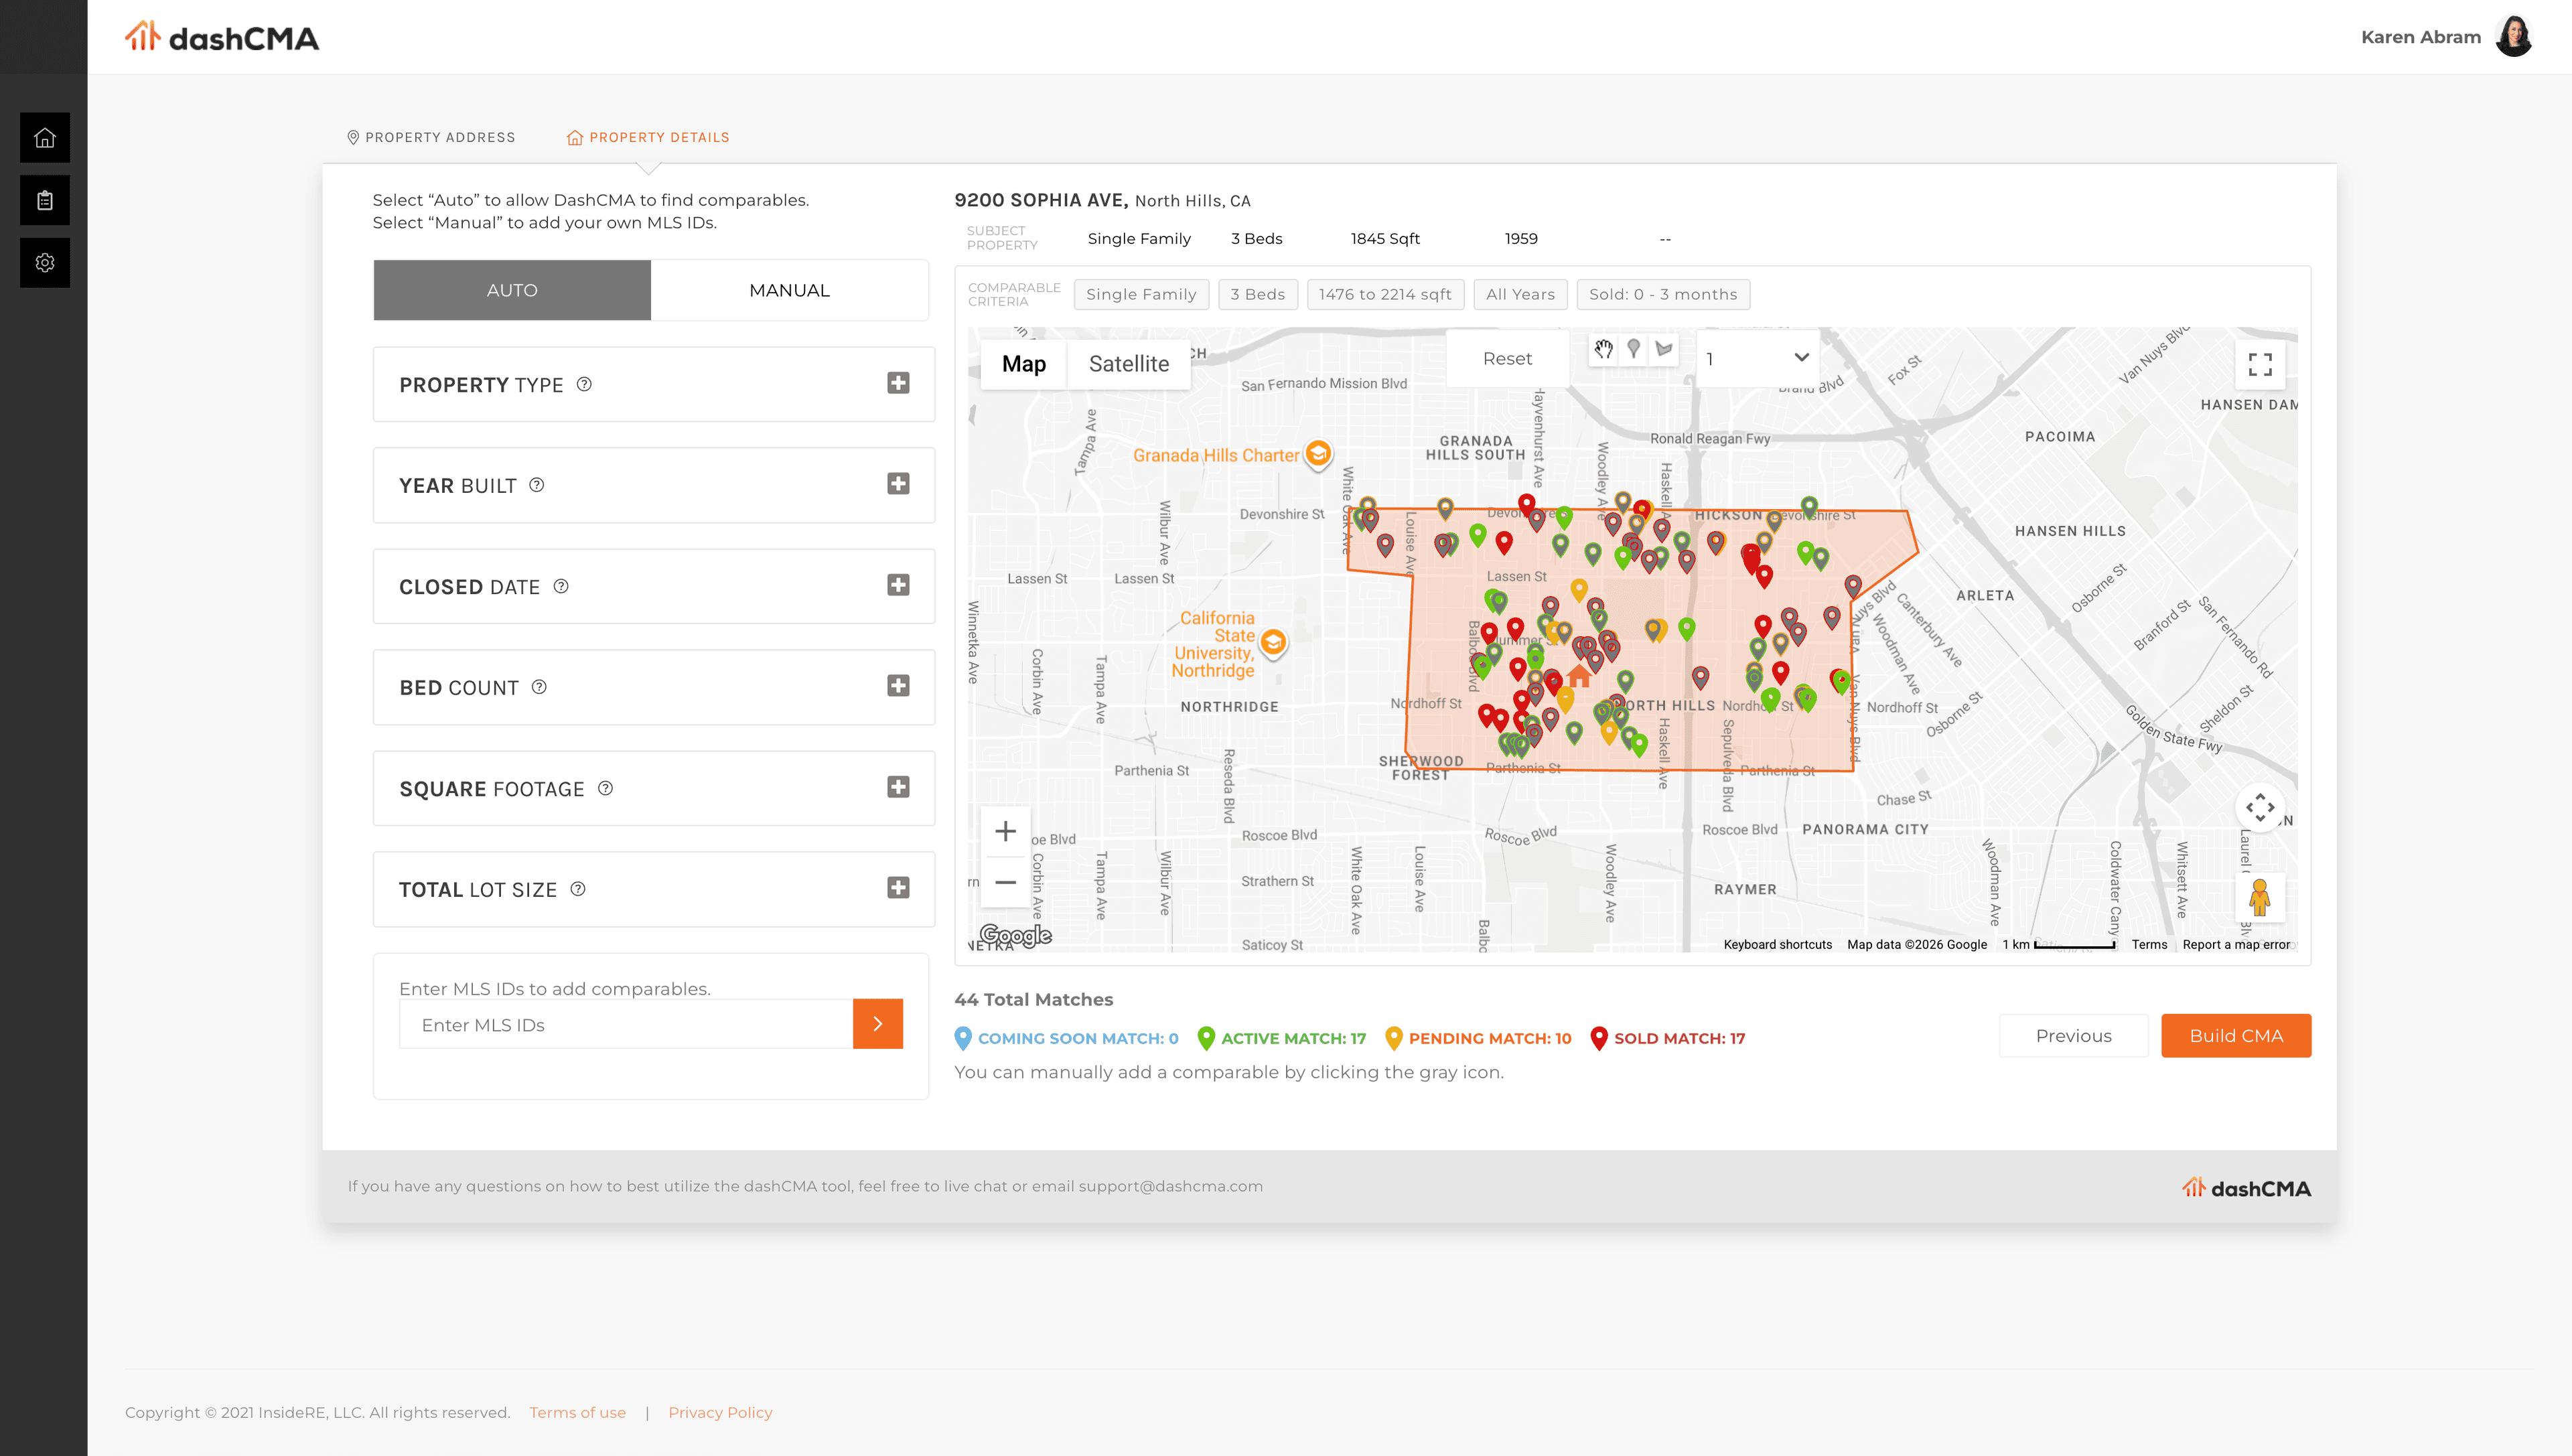Open the settings gear in the sidebar

point(45,263)
